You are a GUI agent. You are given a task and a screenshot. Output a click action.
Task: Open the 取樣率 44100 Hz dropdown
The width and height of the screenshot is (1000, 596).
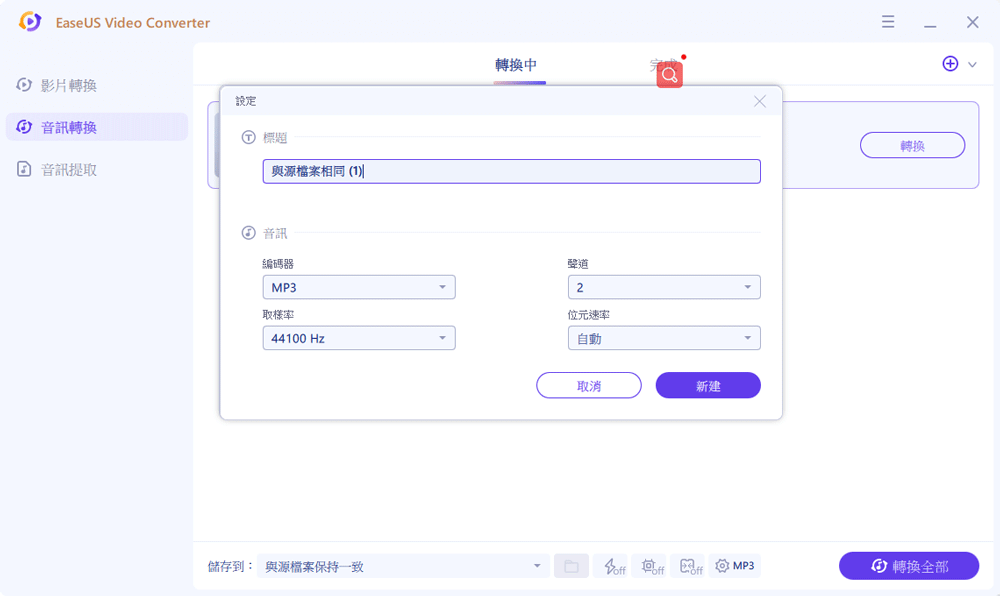pos(358,339)
